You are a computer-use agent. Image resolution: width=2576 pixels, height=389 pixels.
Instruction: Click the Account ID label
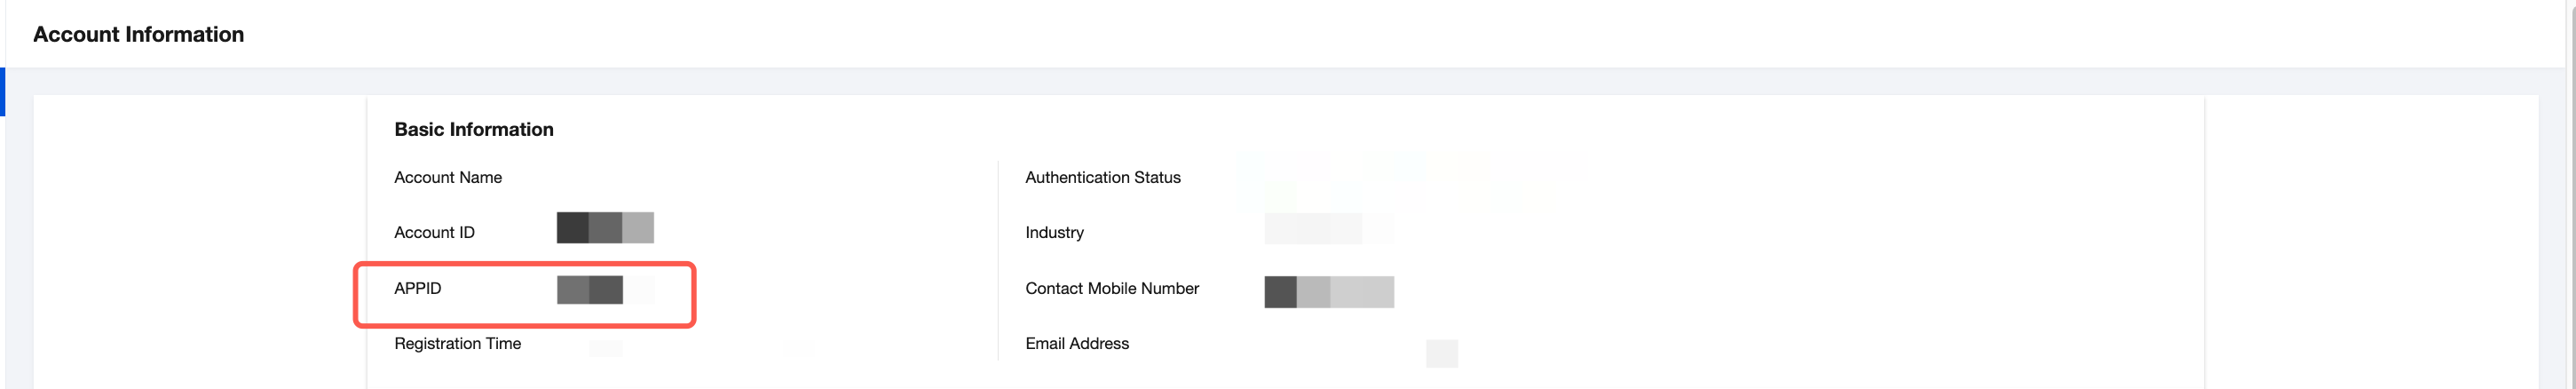pos(434,232)
